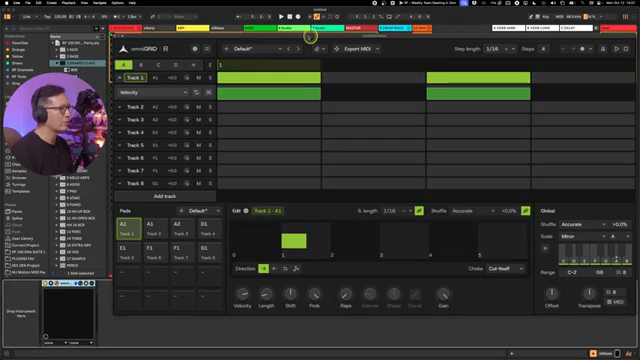The image size is (640, 360).
Task: Solo Track 4 with S button
Action: pos(210,132)
